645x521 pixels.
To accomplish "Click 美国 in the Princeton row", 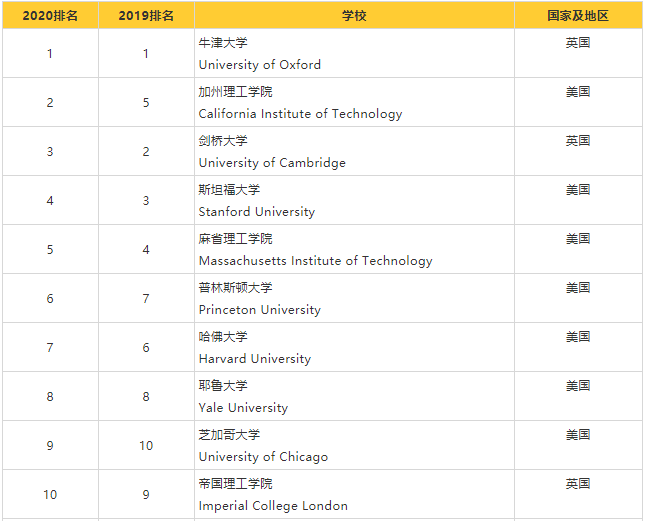I will [x=578, y=287].
